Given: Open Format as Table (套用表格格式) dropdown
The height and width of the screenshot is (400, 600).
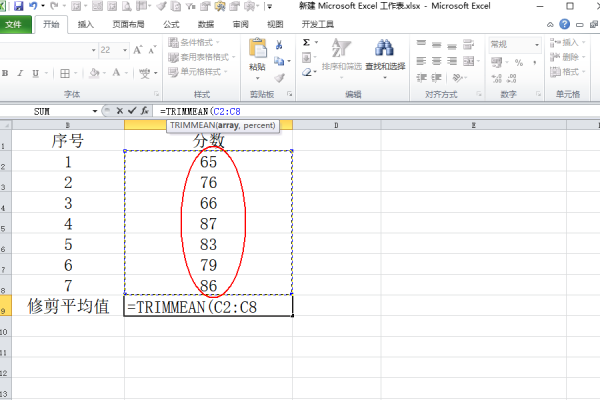Looking at the screenshot, I should (x=202, y=57).
